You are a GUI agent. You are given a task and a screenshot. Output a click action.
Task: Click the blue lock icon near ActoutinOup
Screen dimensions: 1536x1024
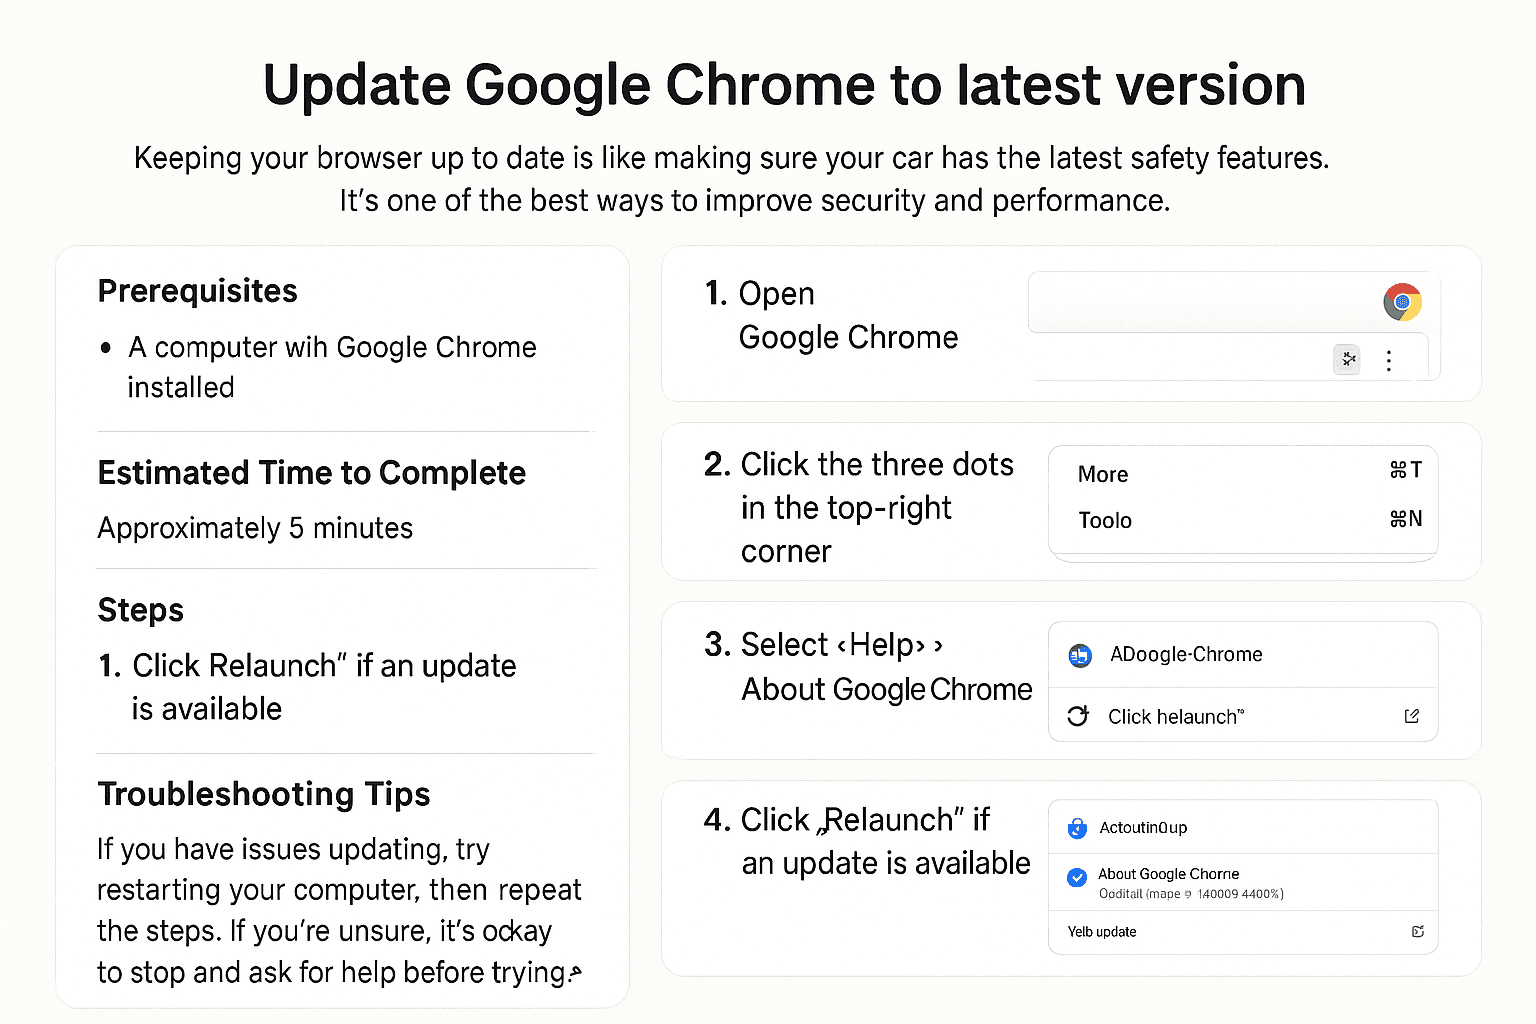pos(1077,828)
